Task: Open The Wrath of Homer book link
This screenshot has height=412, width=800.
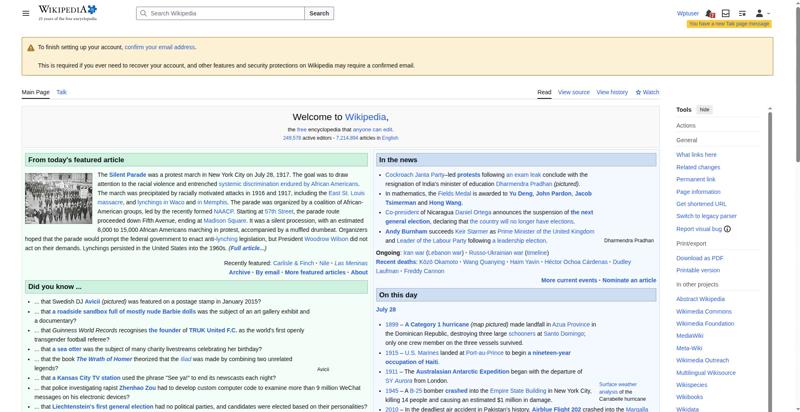Action: (x=104, y=359)
